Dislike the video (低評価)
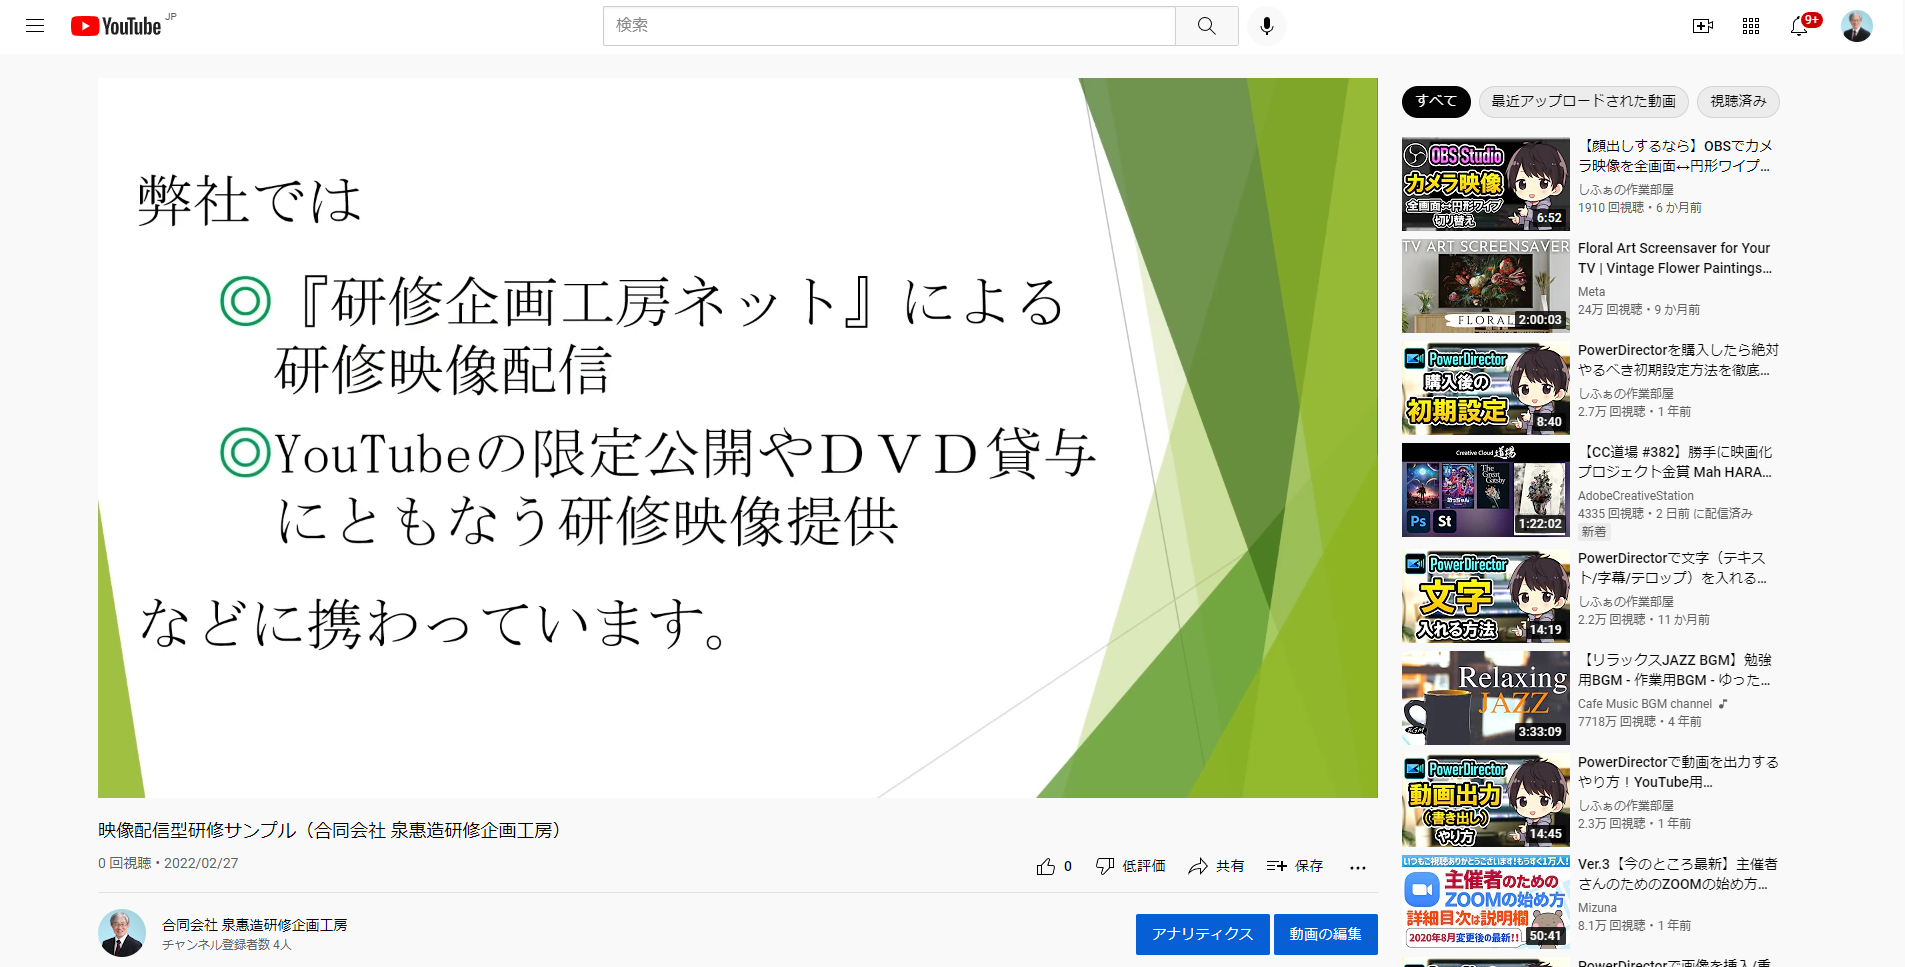Image resolution: width=1905 pixels, height=967 pixels. point(1130,866)
